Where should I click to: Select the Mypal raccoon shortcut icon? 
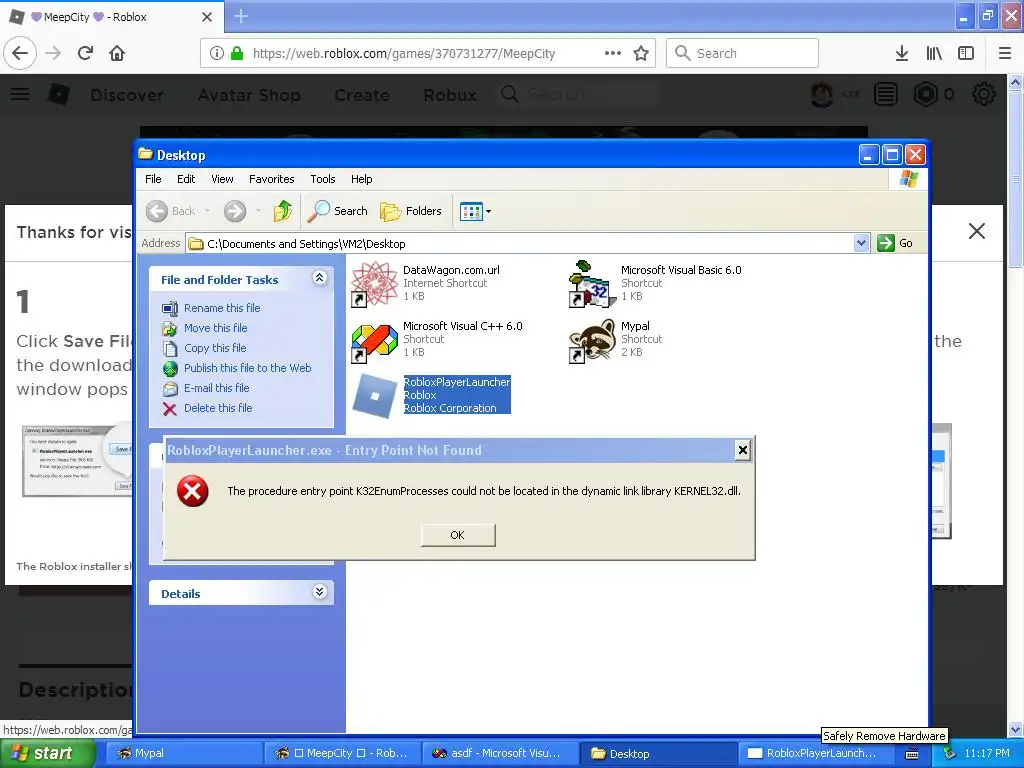[x=592, y=340]
